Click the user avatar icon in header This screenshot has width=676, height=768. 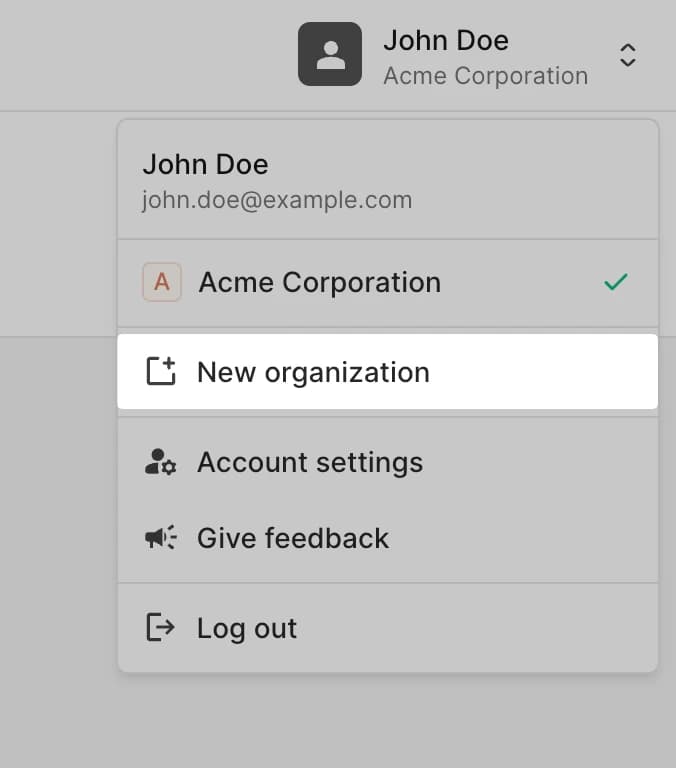330,54
